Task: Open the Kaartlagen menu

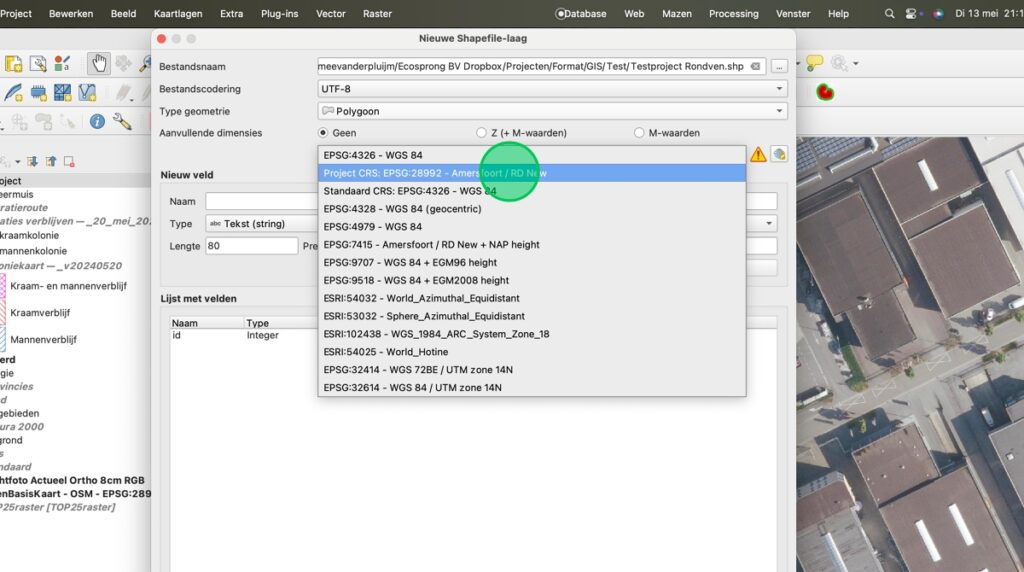Action: pos(176,14)
